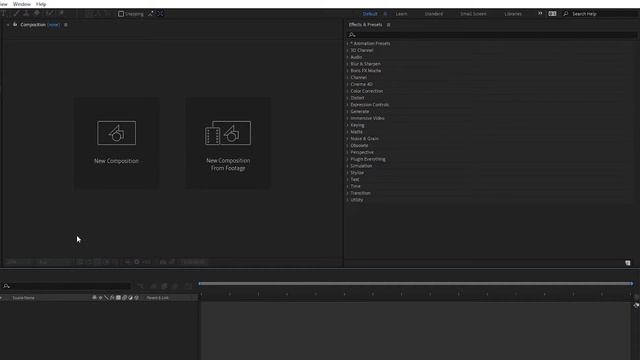Click the motion blur column icon

124,298
